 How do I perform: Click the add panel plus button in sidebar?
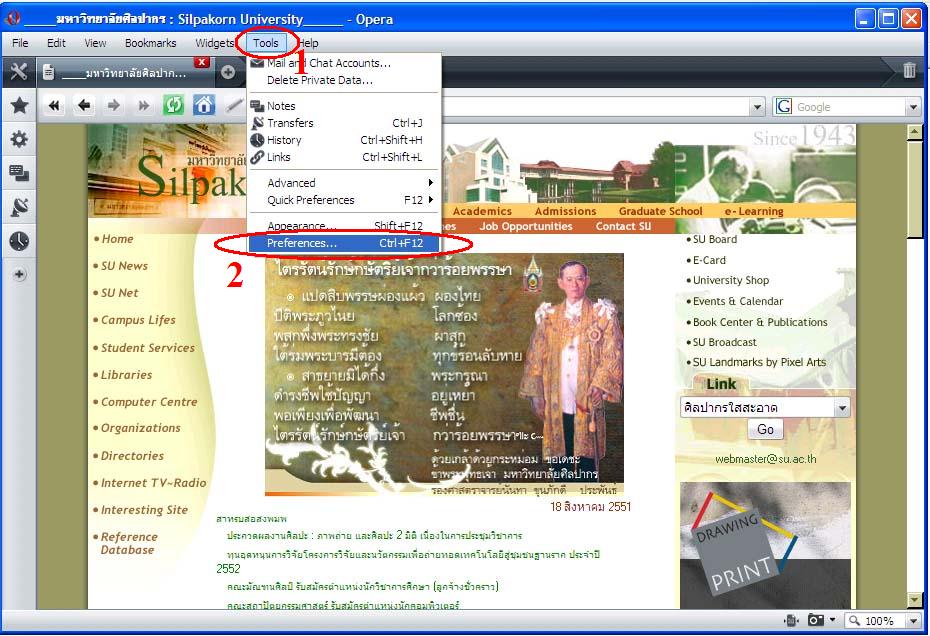point(20,274)
